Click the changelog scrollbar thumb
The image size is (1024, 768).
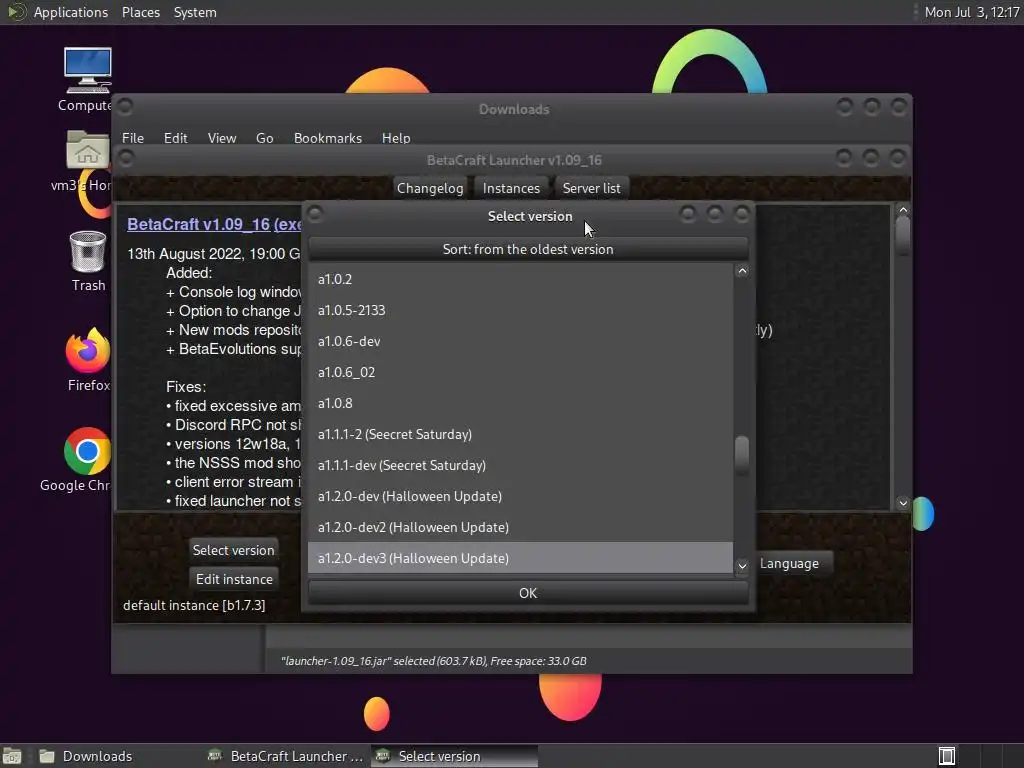[x=903, y=235]
